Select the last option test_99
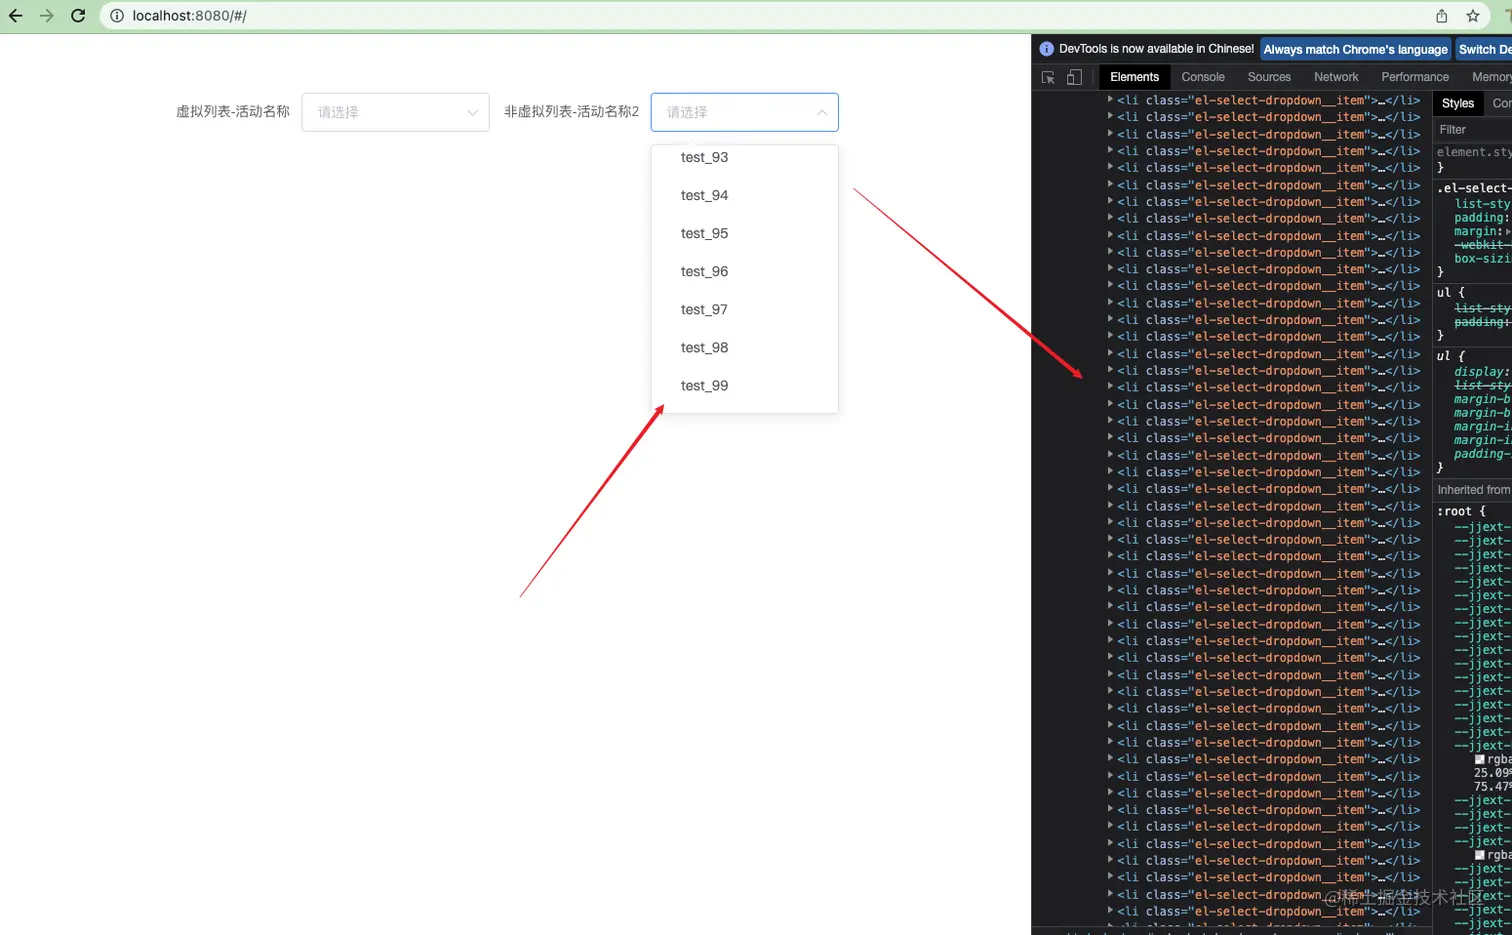 [744, 385]
